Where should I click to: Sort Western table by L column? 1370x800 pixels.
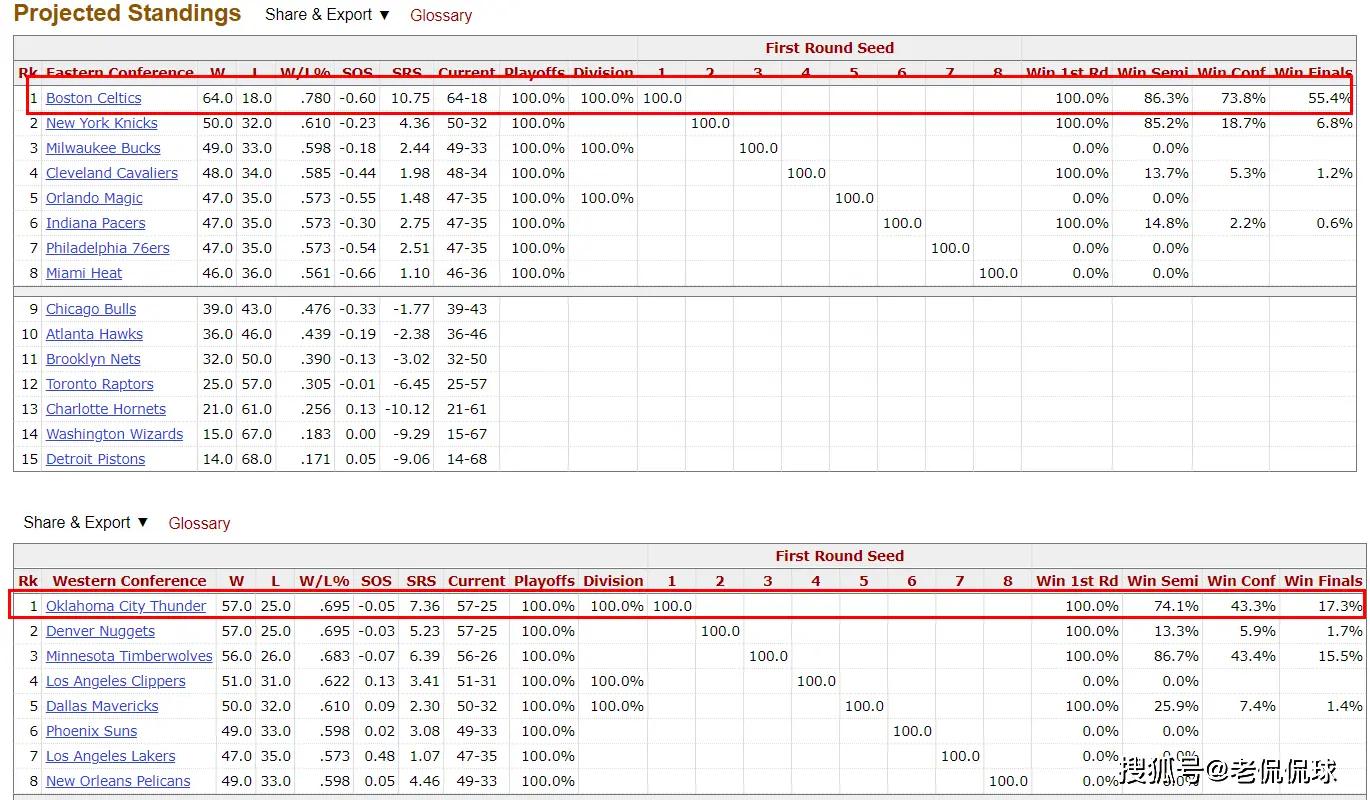[x=276, y=581]
